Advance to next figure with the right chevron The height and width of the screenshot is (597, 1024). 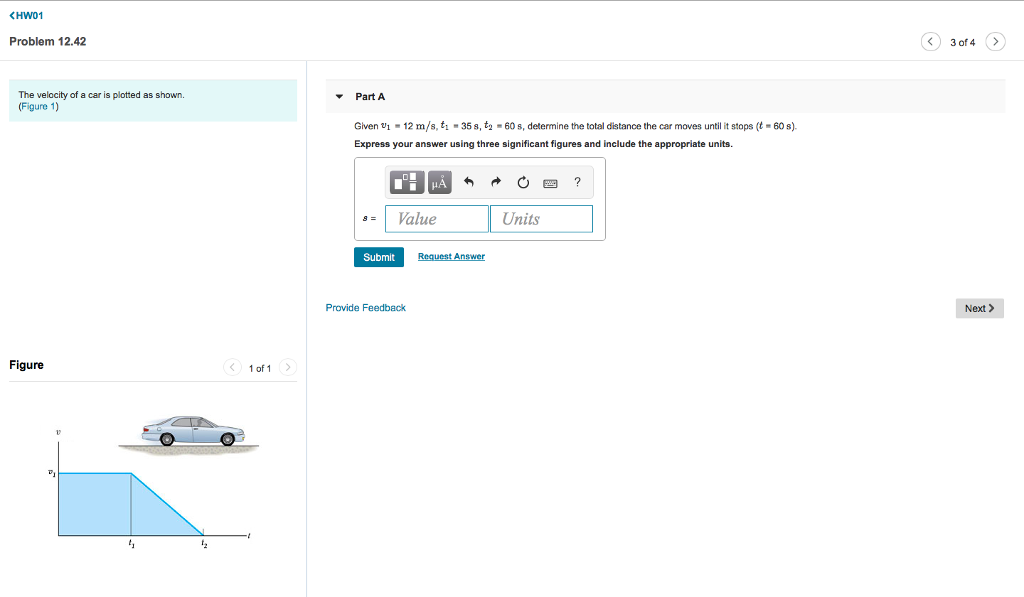288,367
